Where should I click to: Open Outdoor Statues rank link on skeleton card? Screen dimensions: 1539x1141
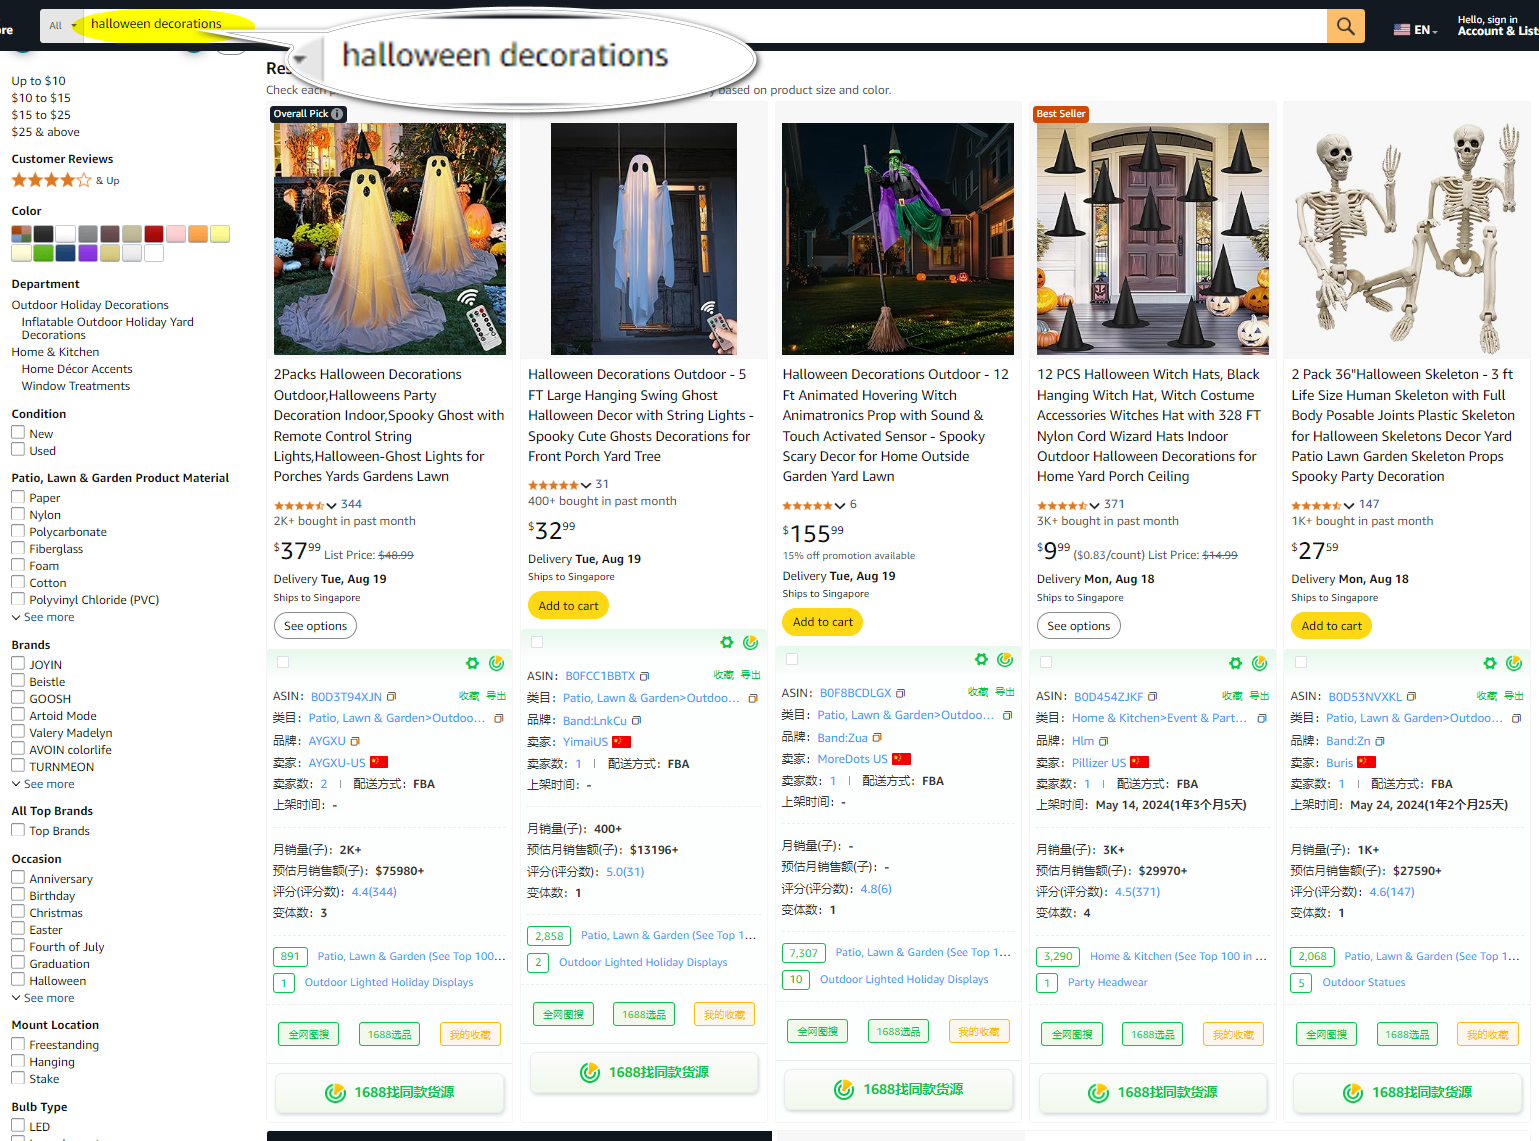click(x=1363, y=983)
